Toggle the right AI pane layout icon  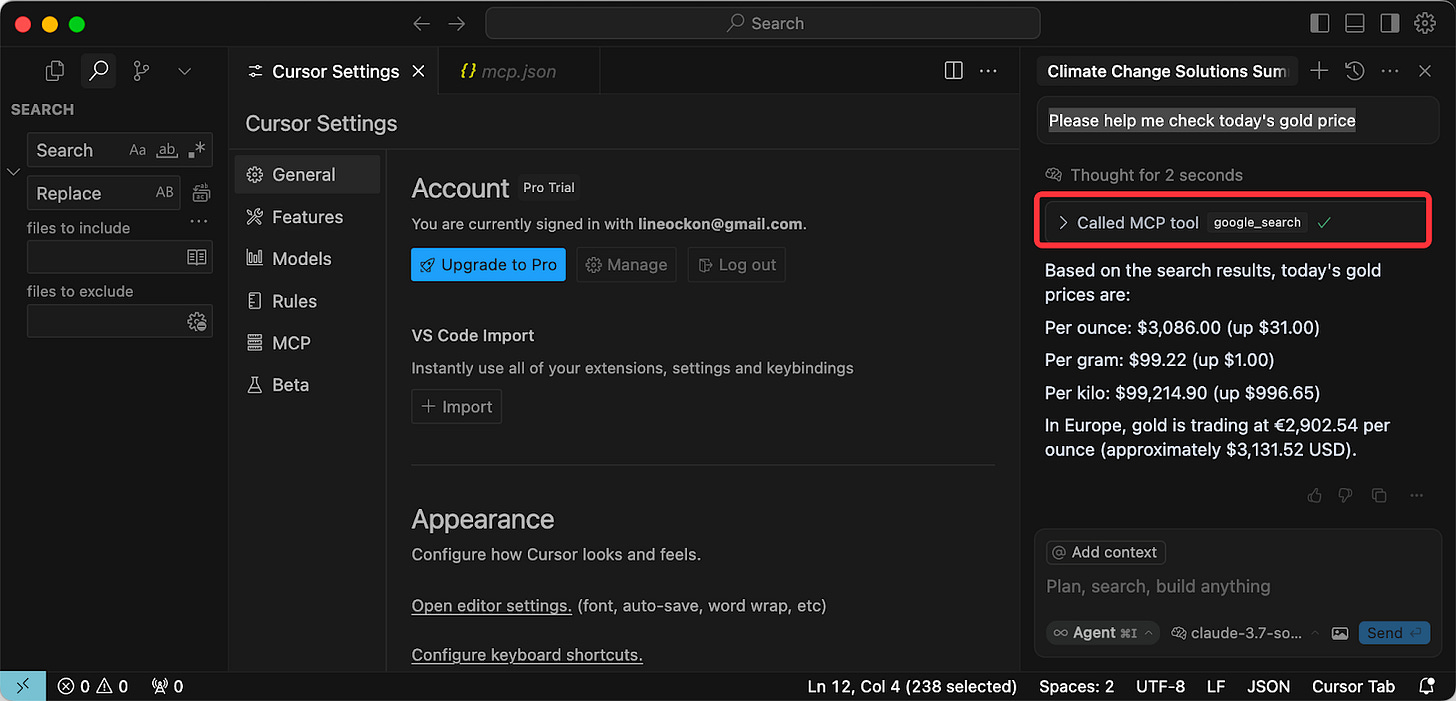click(1389, 23)
